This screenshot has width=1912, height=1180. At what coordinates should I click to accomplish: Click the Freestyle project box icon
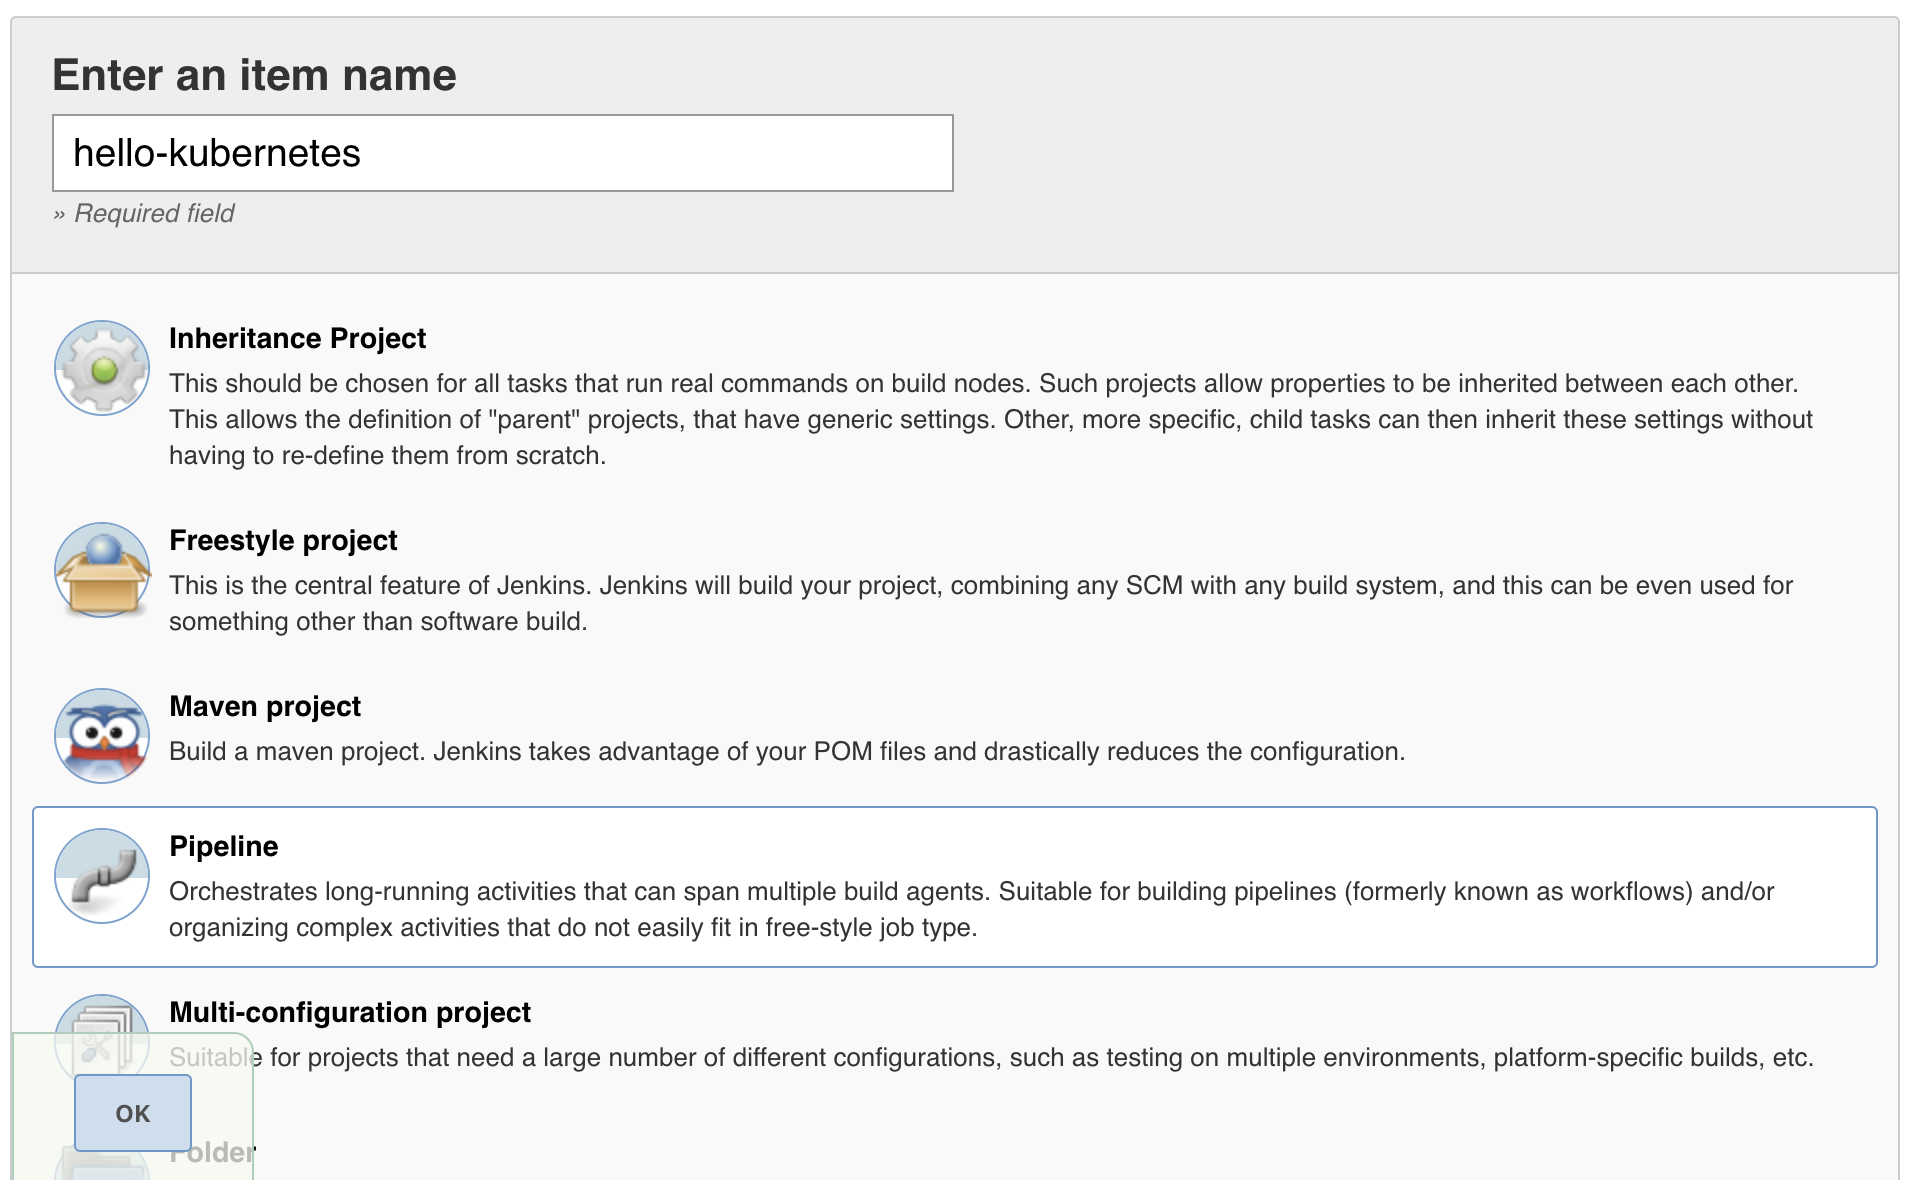[102, 570]
